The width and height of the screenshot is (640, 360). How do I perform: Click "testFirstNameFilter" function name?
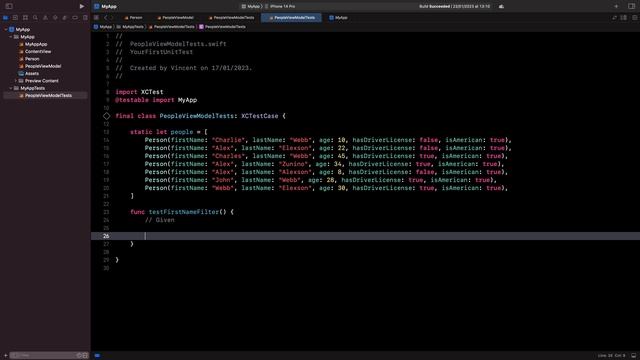point(184,212)
